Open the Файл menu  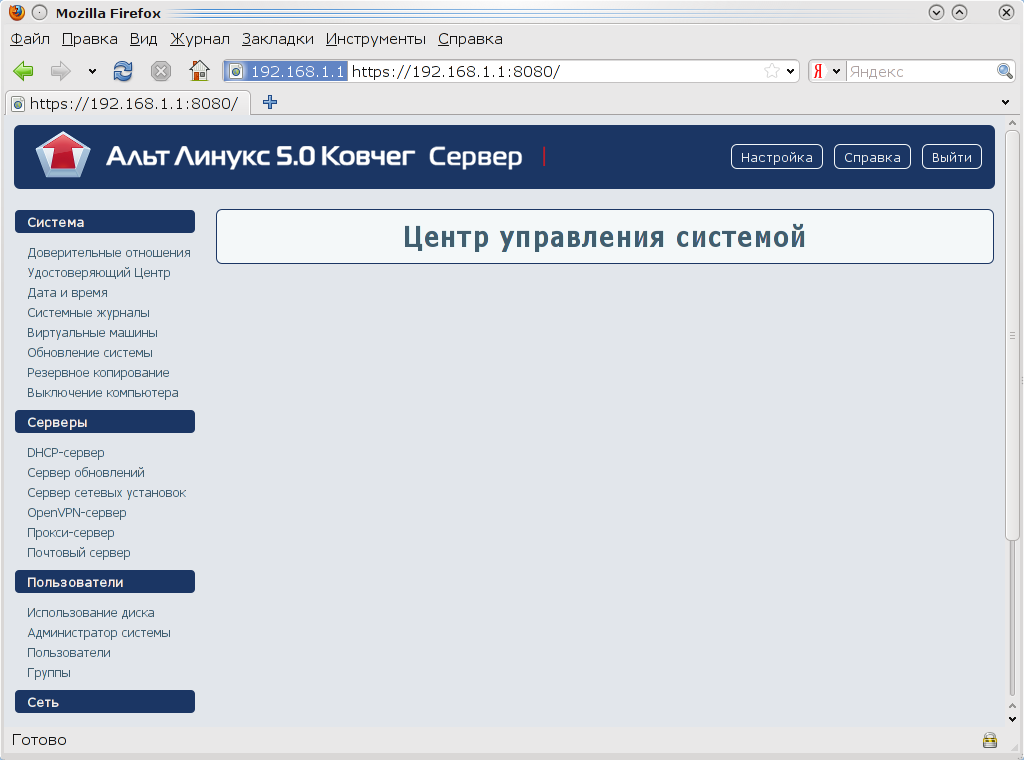tap(30, 39)
